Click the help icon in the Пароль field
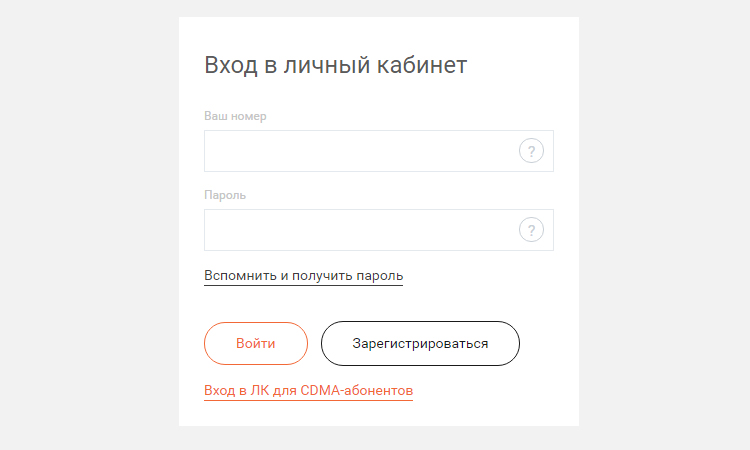Screen dimensions: 750x450 [x=531, y=230]
